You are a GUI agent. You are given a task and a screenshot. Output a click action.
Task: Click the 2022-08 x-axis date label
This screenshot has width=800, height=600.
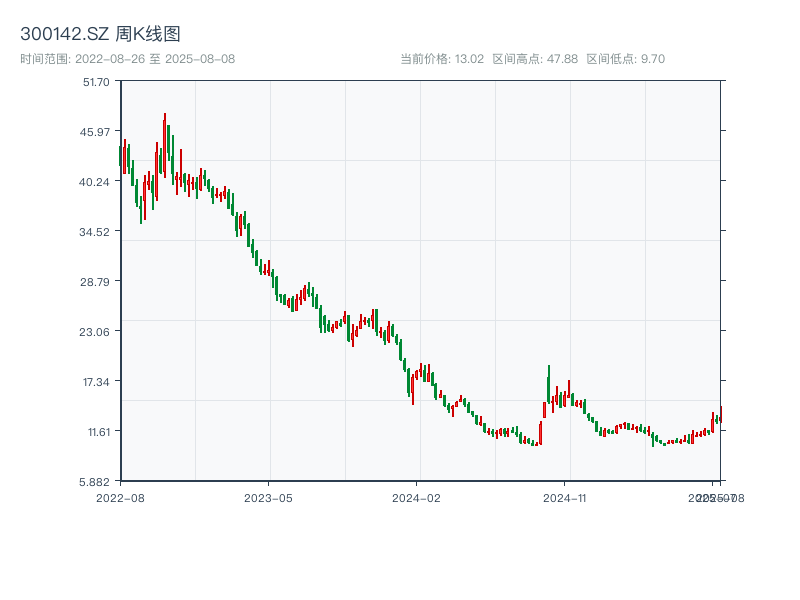(122, 498)
